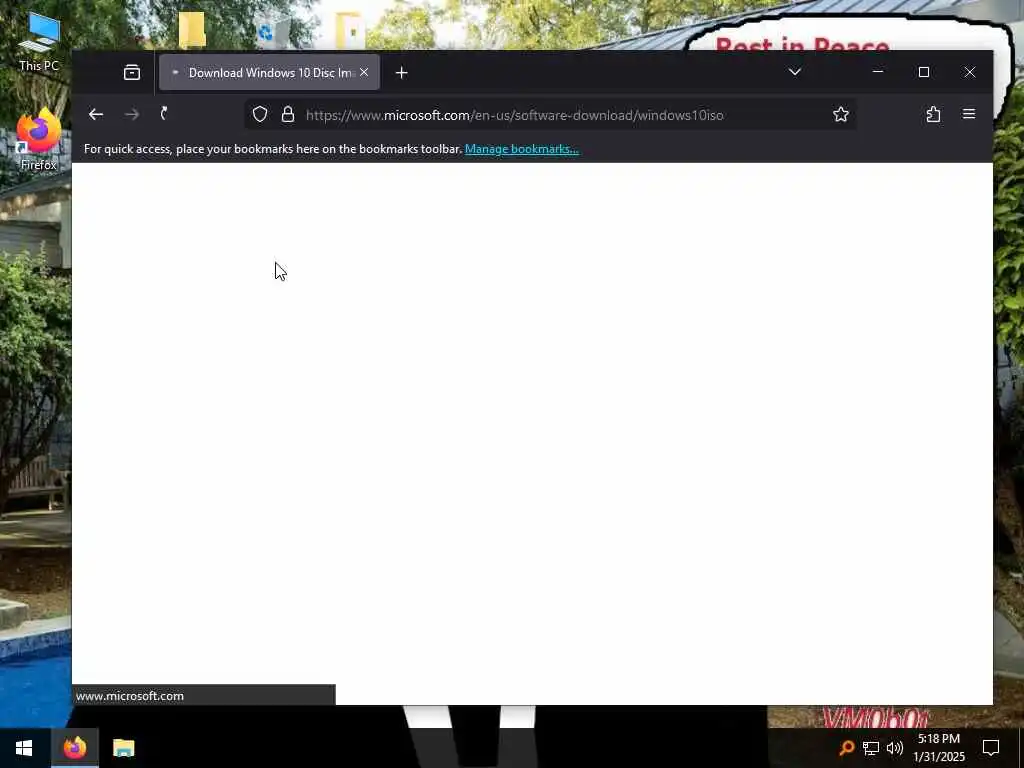Open Firefox View in the tab bar

pos(132,72)
